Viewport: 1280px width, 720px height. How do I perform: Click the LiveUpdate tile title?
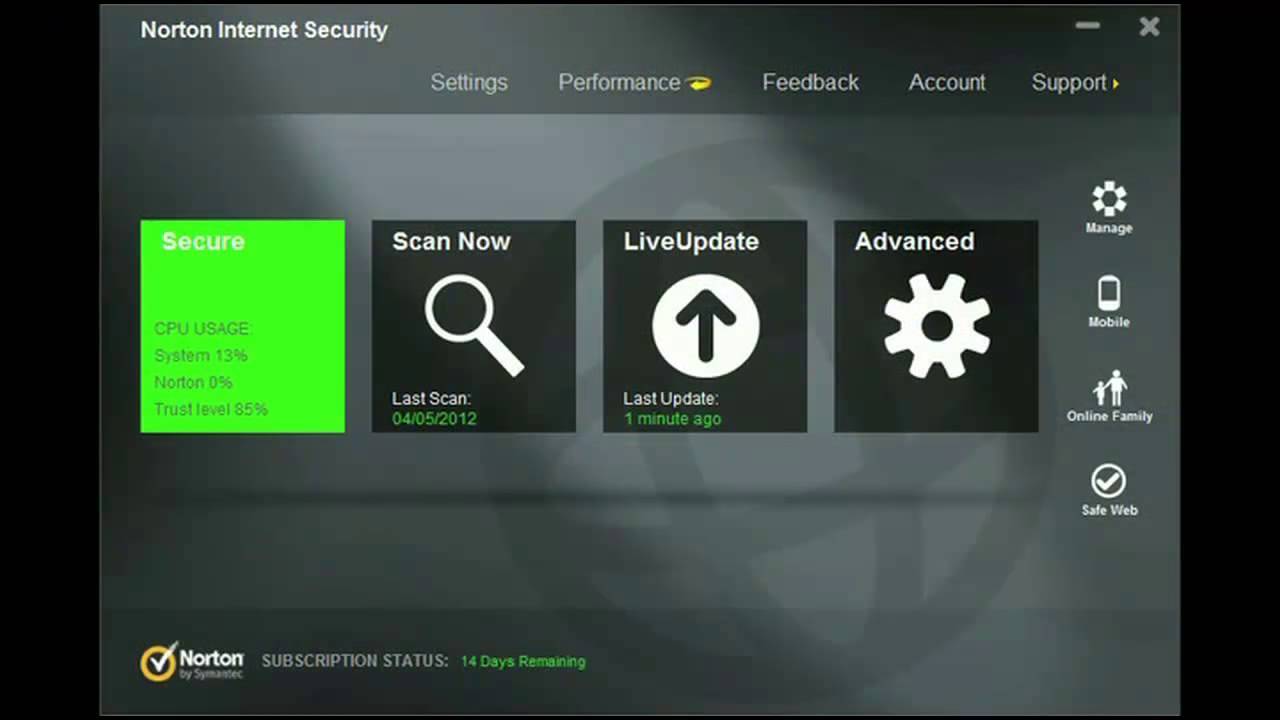pyautogui.click(x=691, y=242)
